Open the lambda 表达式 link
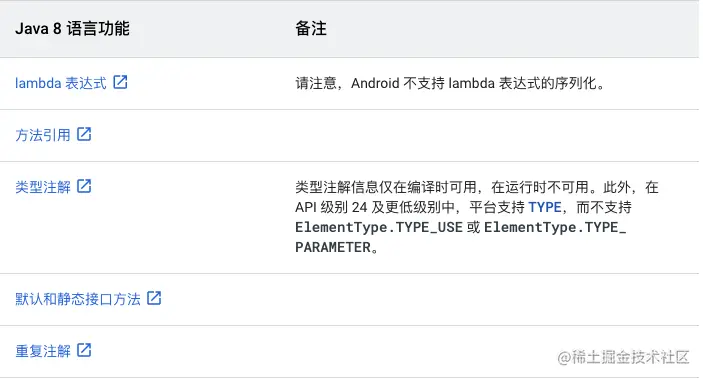Viewport: 703px width, 379px height. tap(61, 83)
